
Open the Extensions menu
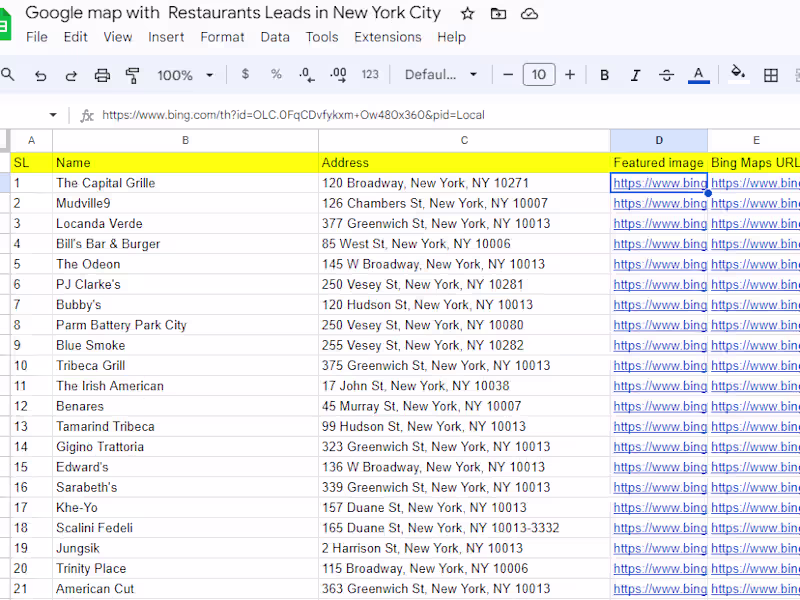pyautogui.click(x=388, y=37)
